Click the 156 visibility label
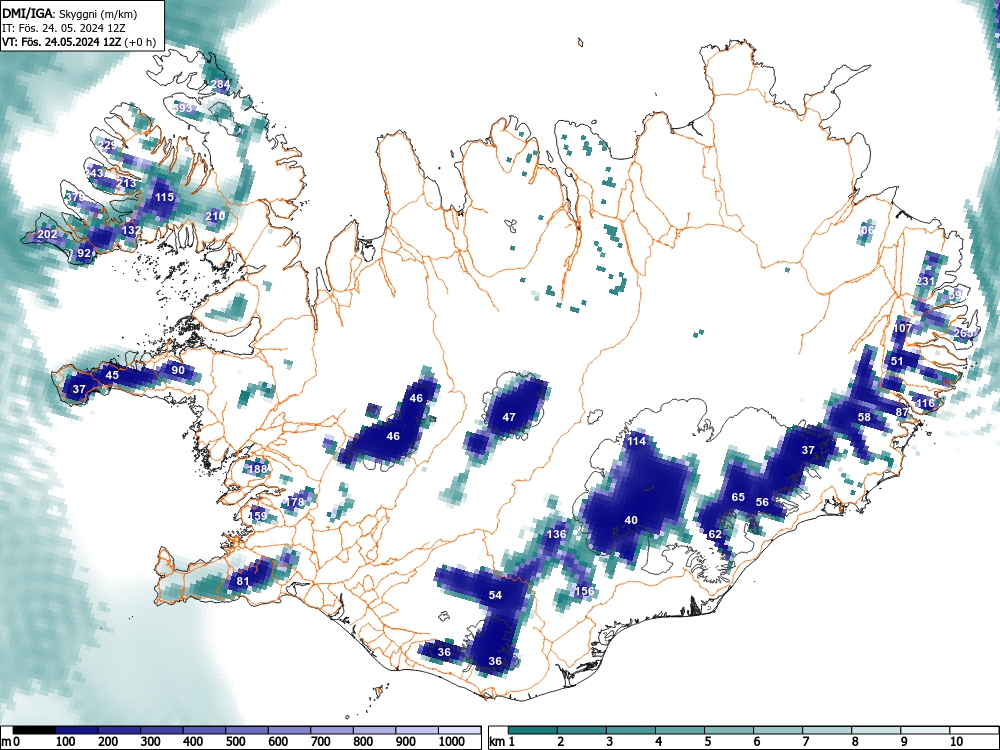The width and height of the screenshot is (1000, 750). [584, 591]
